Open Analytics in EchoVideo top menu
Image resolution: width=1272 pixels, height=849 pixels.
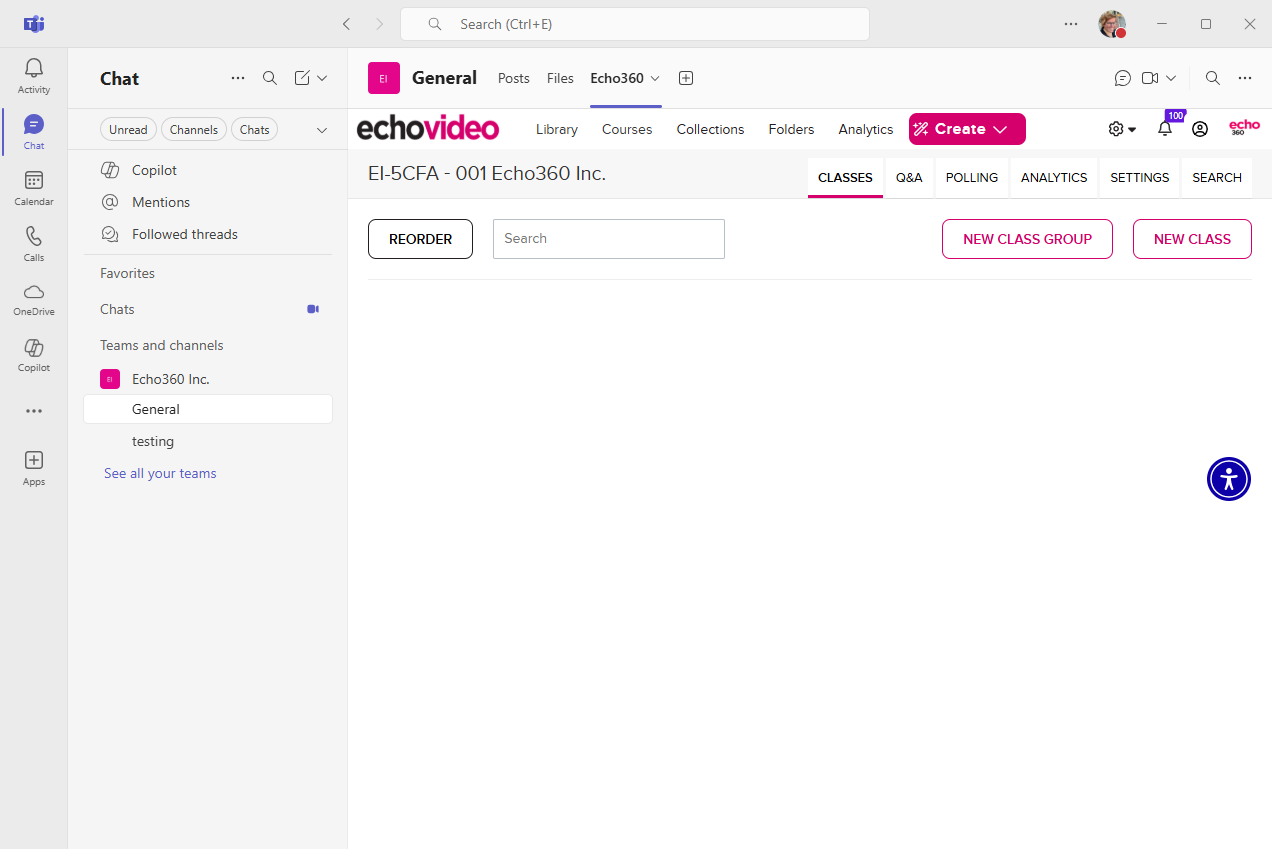(x=866, y=129)
